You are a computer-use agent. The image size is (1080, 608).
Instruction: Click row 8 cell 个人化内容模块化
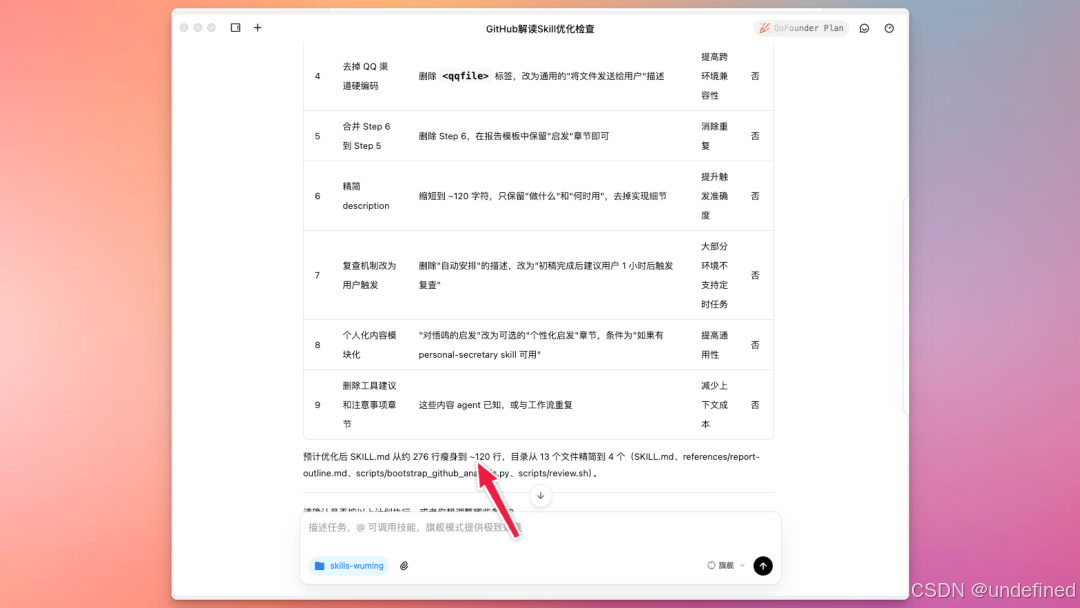click(x=369, y=345)
